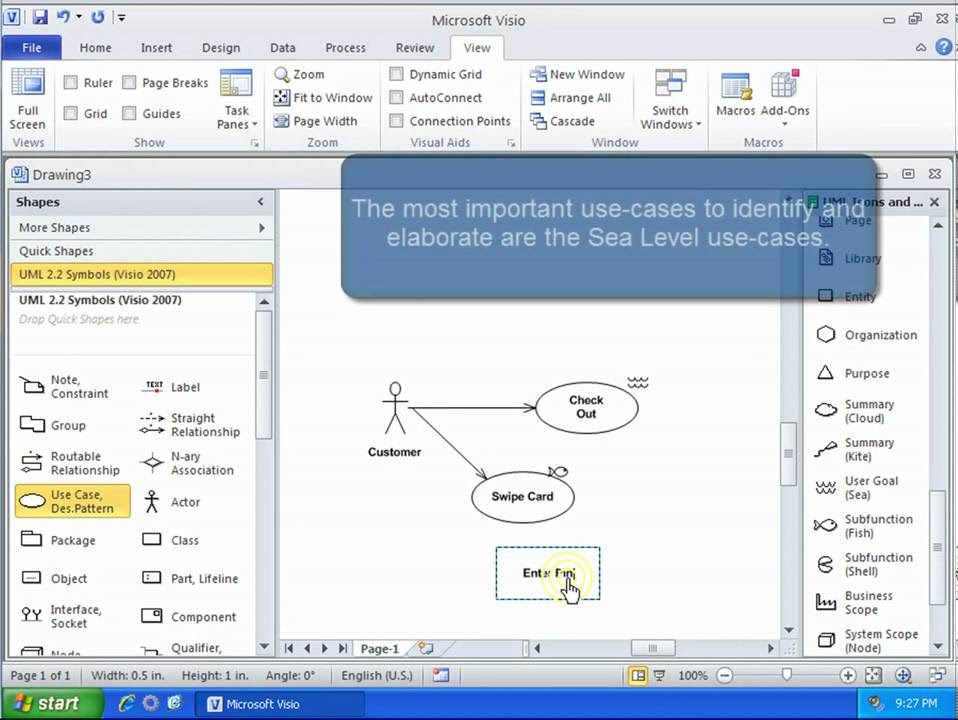Click the Quick Shapes stencil title
Image resolution: width=958 pixels, height=720 pixels.
pyautogui.click(x=142, y=251)
